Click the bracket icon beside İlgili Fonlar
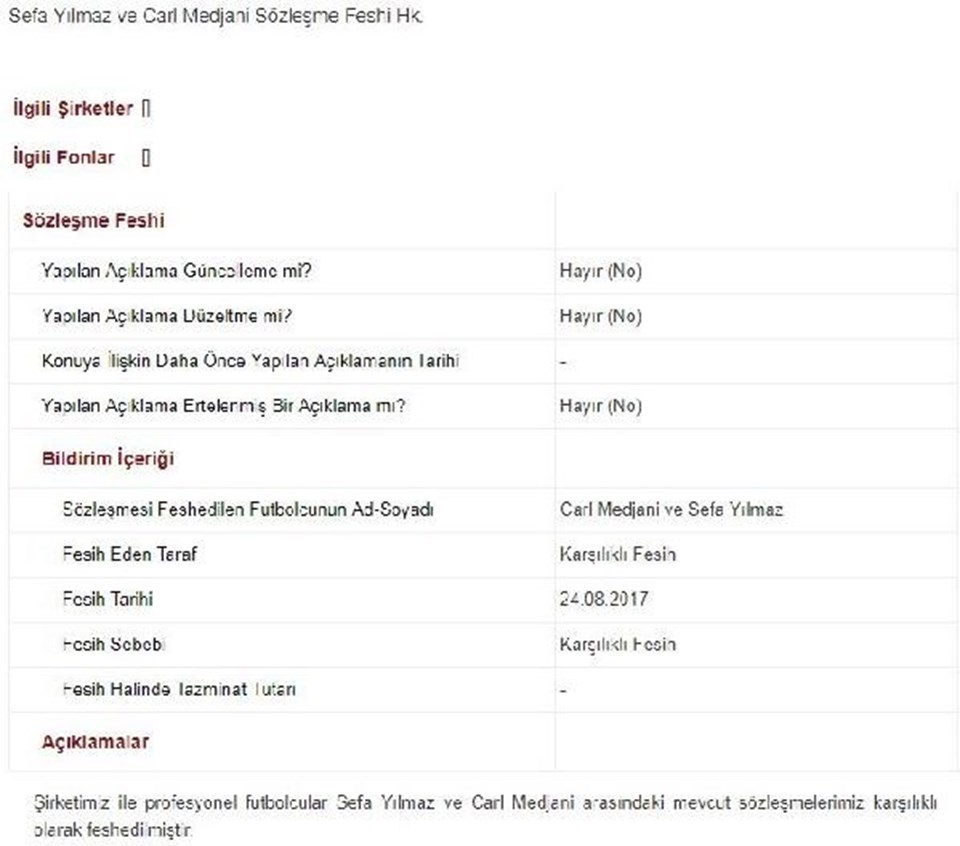 (x=146, y=157)
